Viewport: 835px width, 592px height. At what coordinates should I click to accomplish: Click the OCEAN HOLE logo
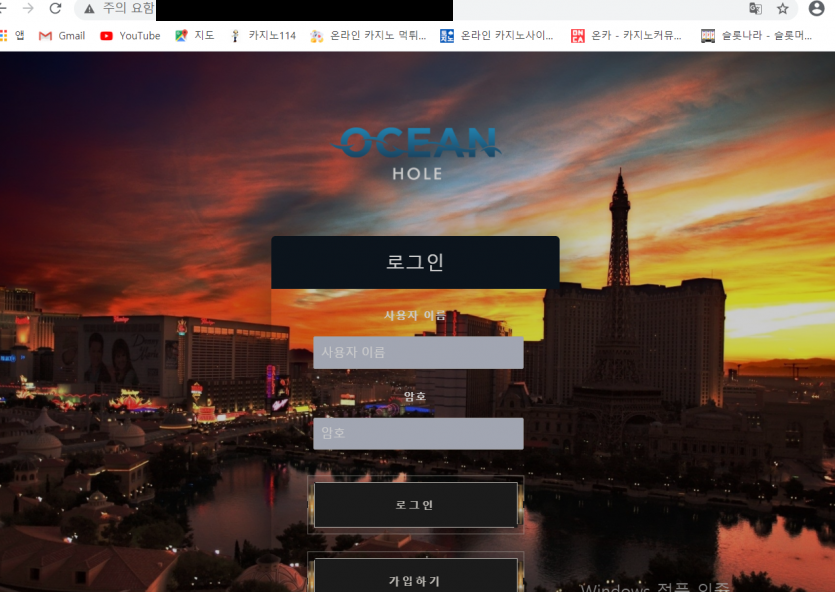click(417, 153)
